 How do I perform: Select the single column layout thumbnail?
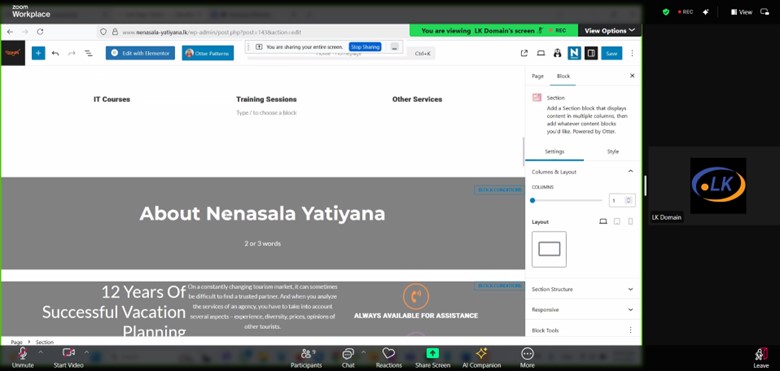pos(549,249)
